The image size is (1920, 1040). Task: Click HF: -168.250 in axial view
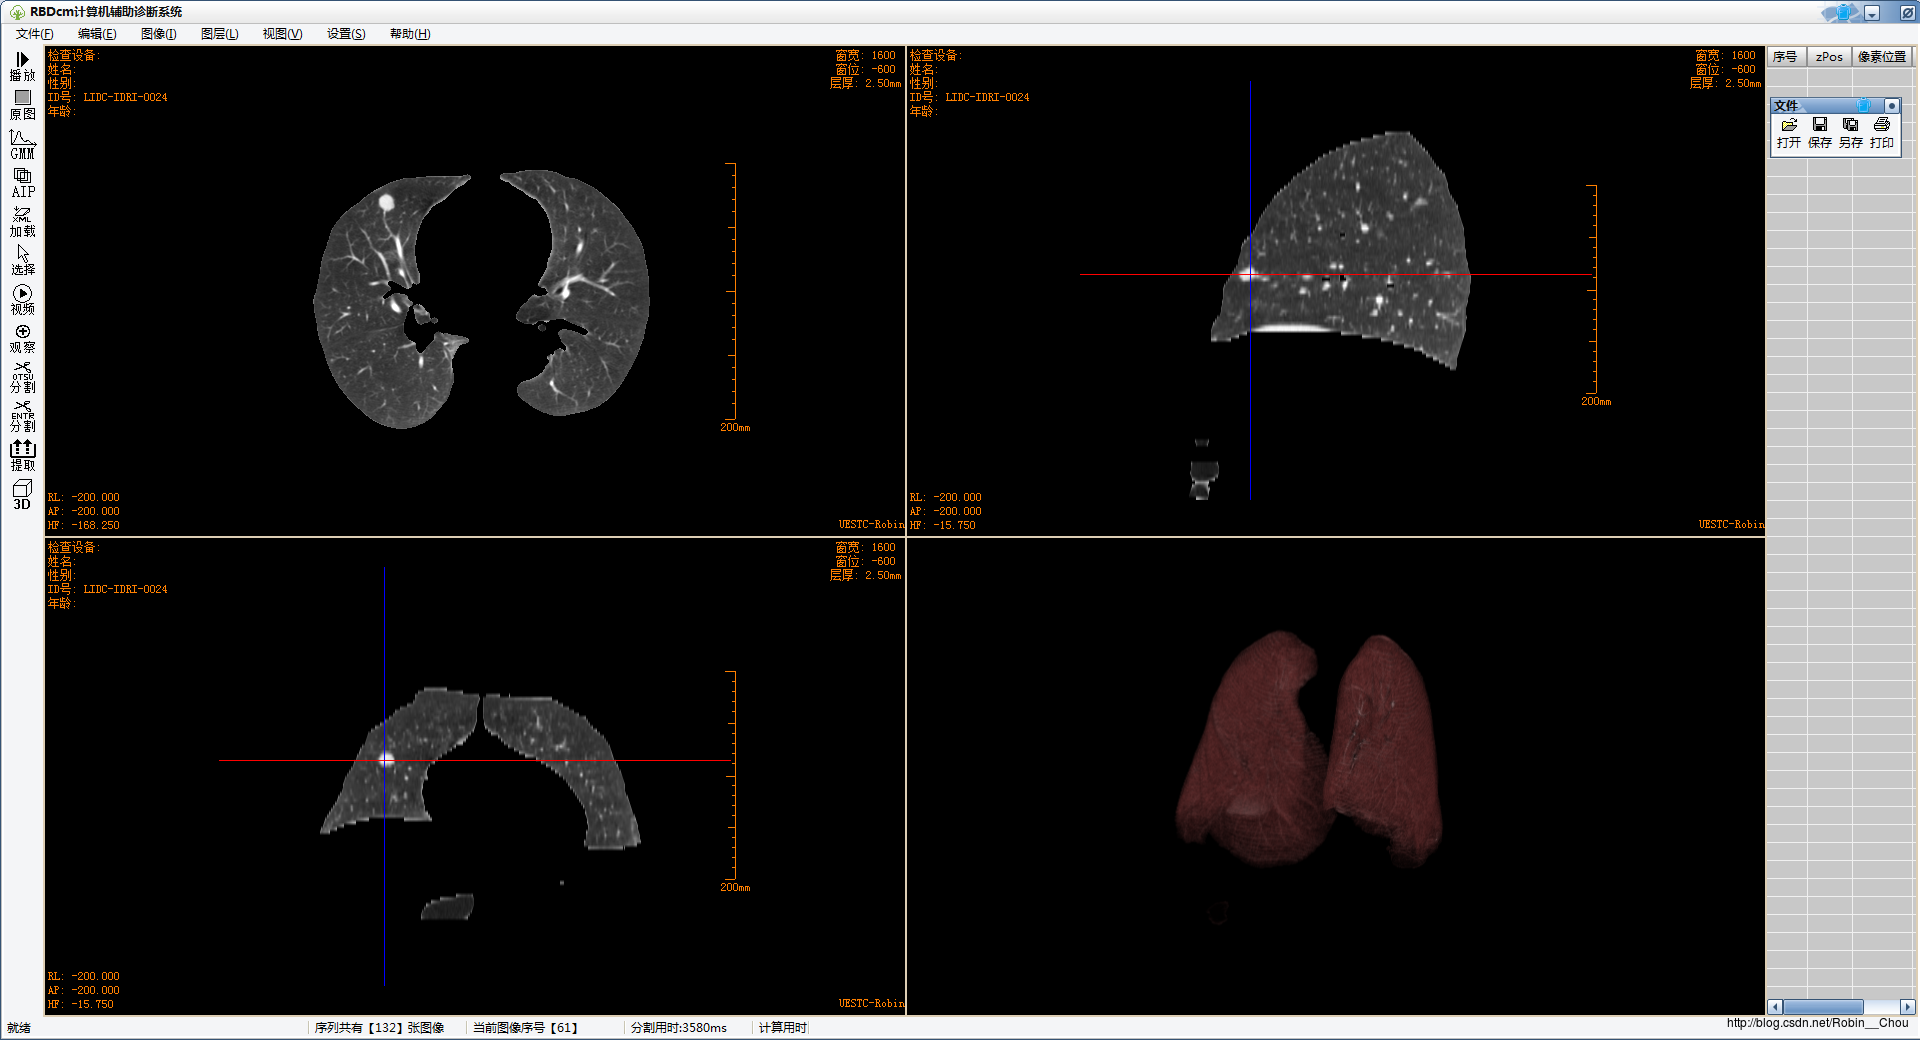coord(83,525)
